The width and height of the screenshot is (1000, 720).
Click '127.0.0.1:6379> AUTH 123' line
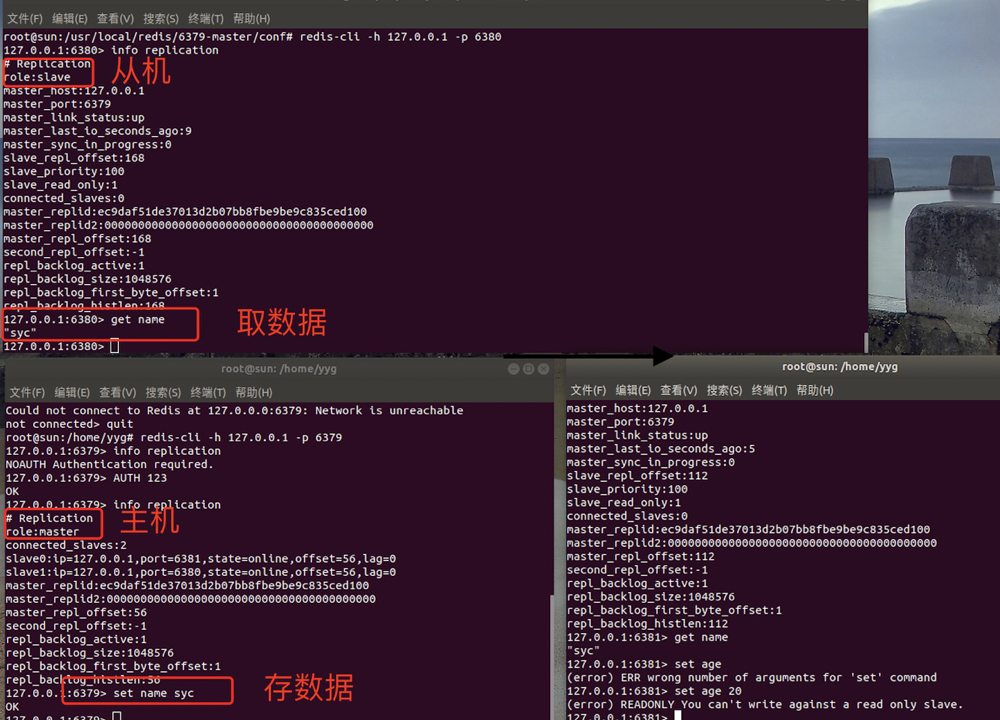(86, 478)
